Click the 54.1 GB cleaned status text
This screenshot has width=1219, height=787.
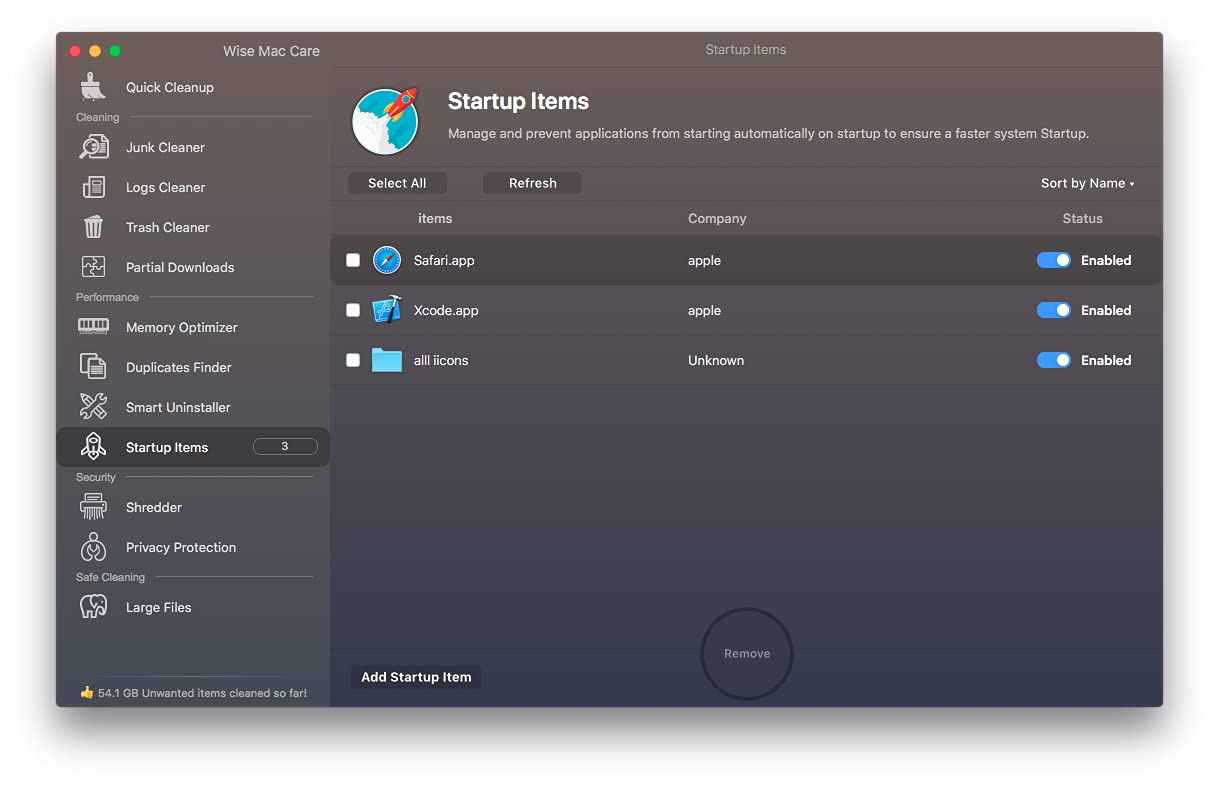click(202, 693)
